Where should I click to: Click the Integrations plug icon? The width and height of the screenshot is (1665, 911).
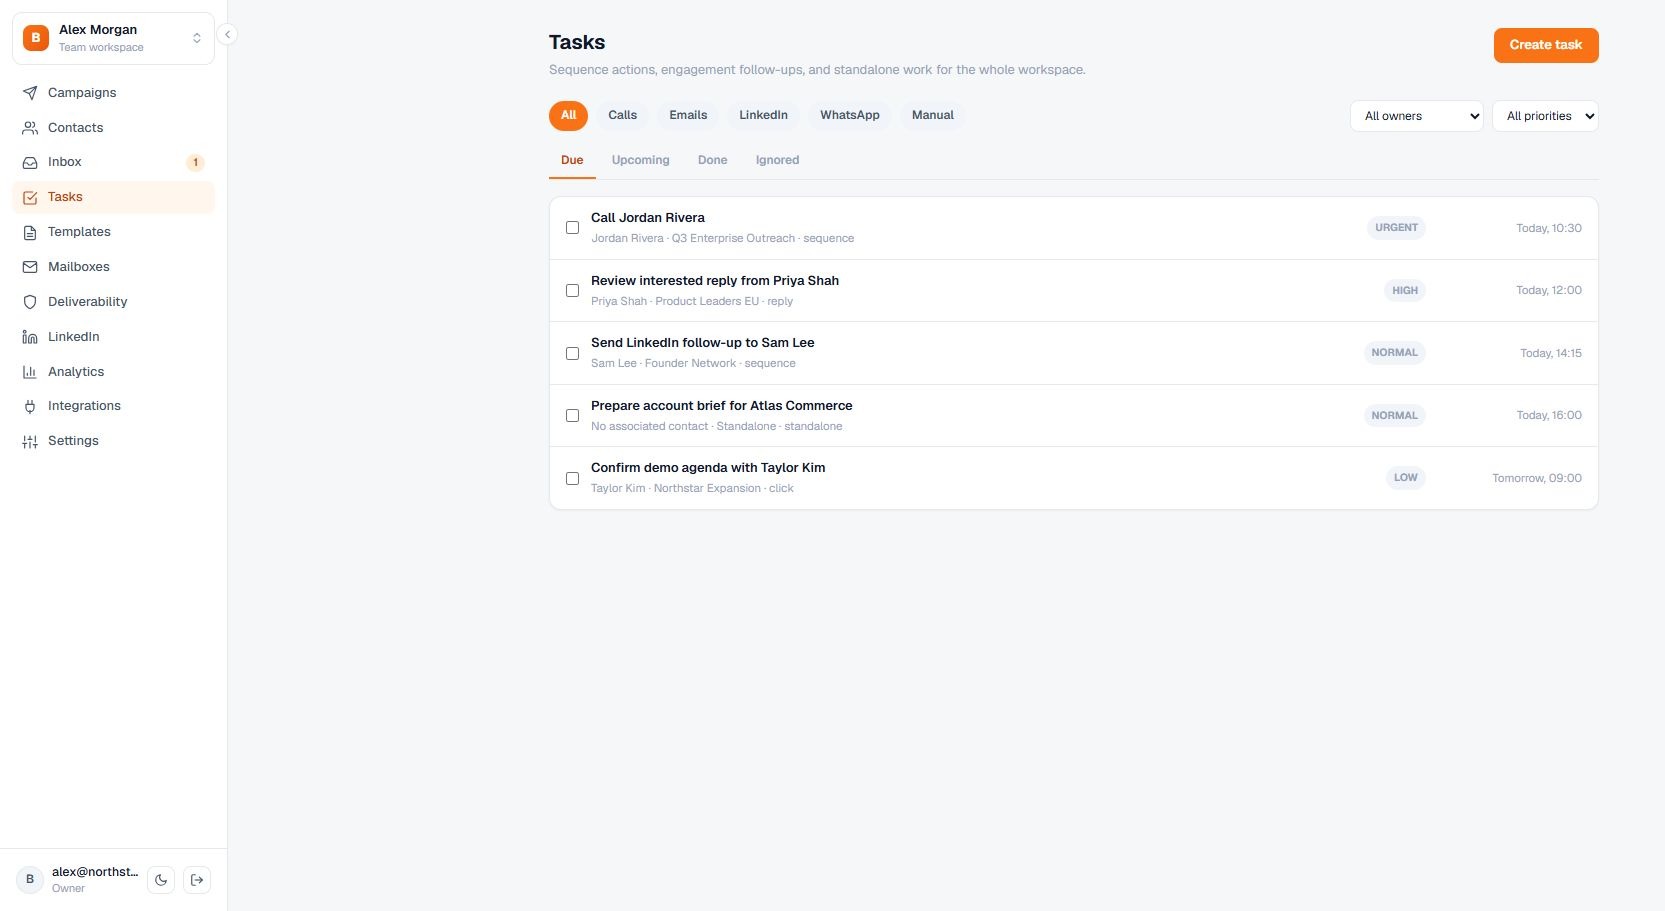point(30,406)
